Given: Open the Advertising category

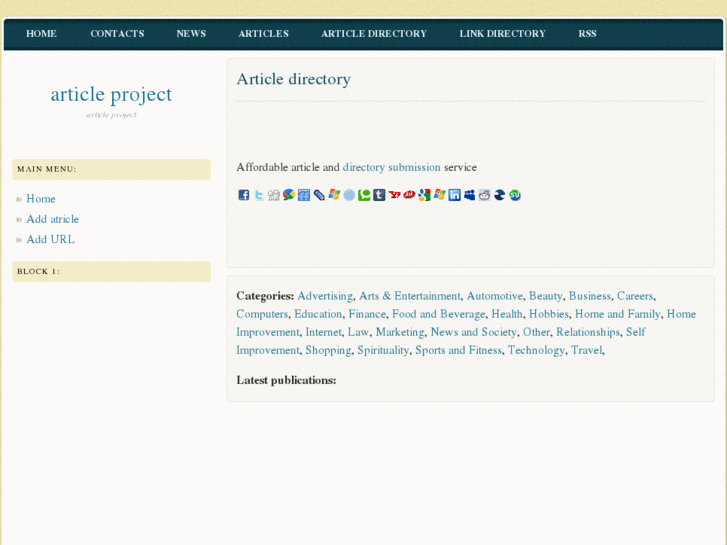Looking at the screenshot, I should pos(325,296).
